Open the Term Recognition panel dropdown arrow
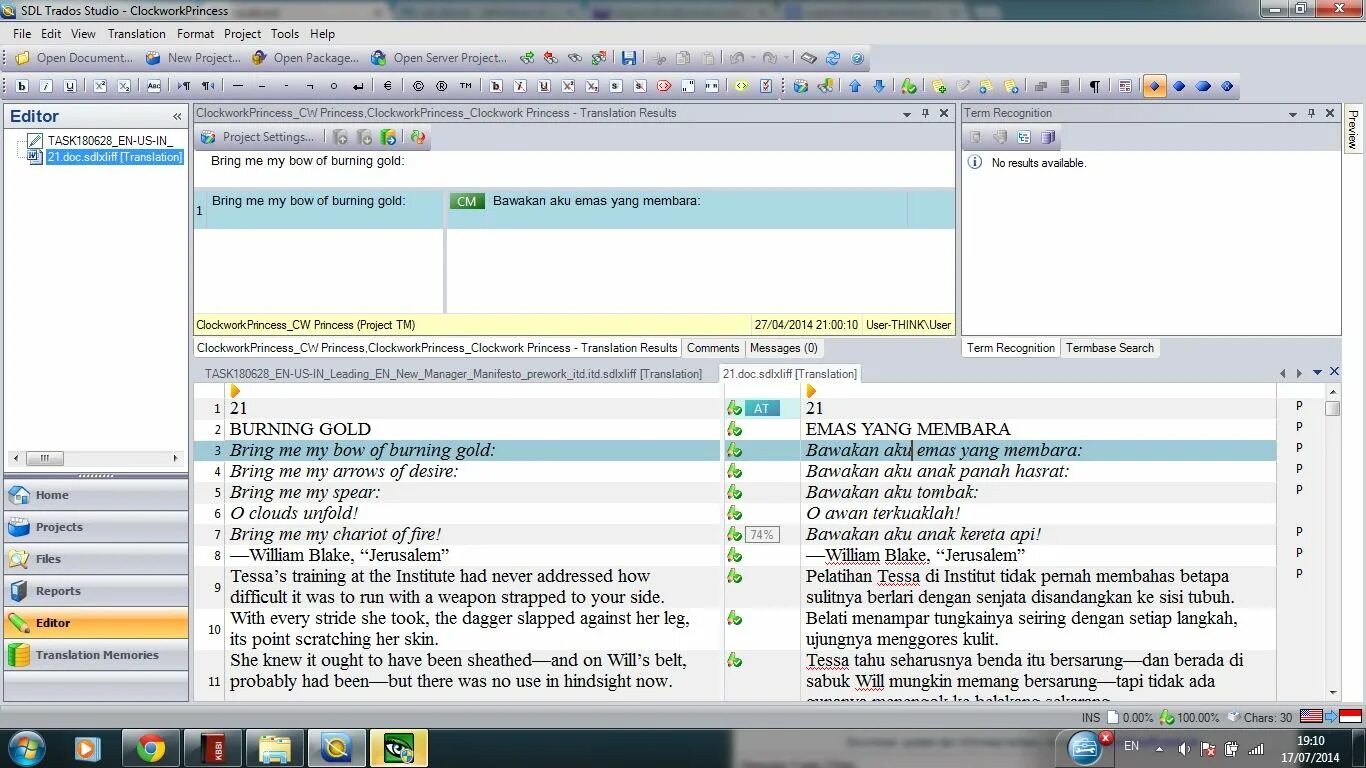 click(1292, 113)
